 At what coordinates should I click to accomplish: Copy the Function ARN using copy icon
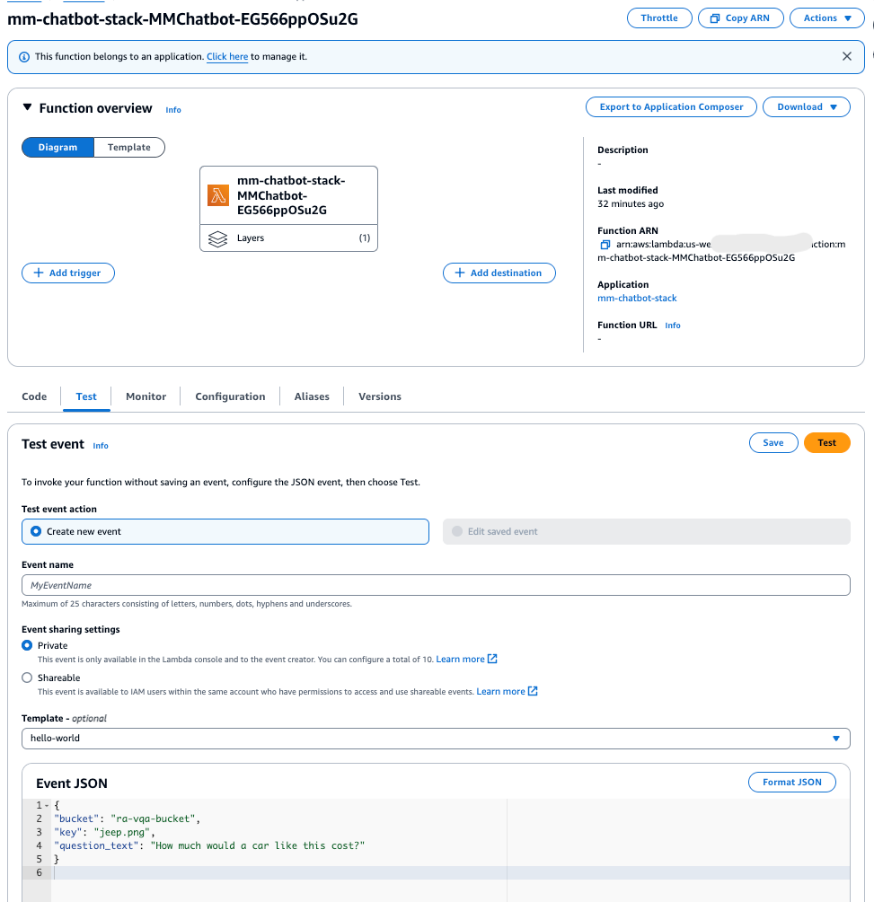(604, 244)
